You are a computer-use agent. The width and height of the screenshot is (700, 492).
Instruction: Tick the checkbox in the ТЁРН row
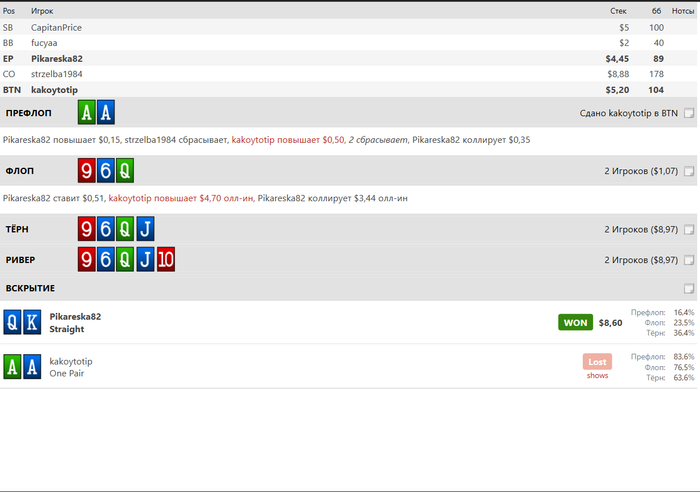(x=689, y=229)
